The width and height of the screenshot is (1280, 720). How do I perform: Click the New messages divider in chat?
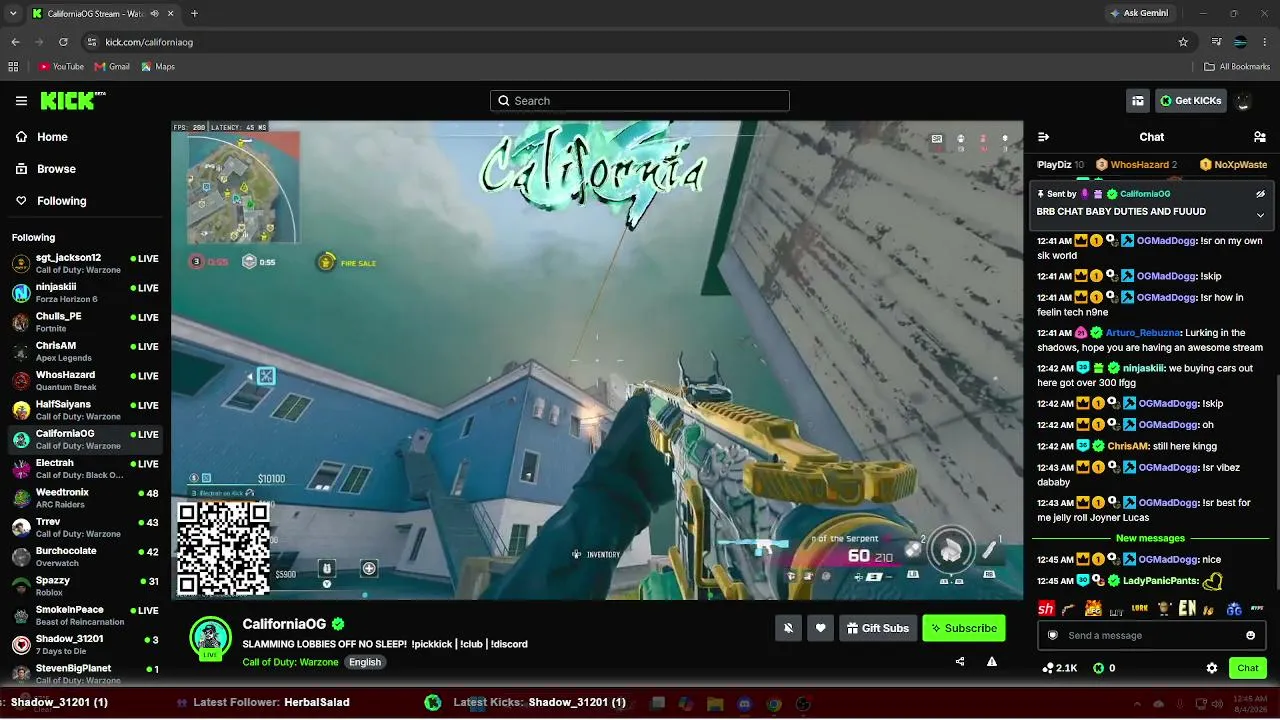coord(1150,539)
